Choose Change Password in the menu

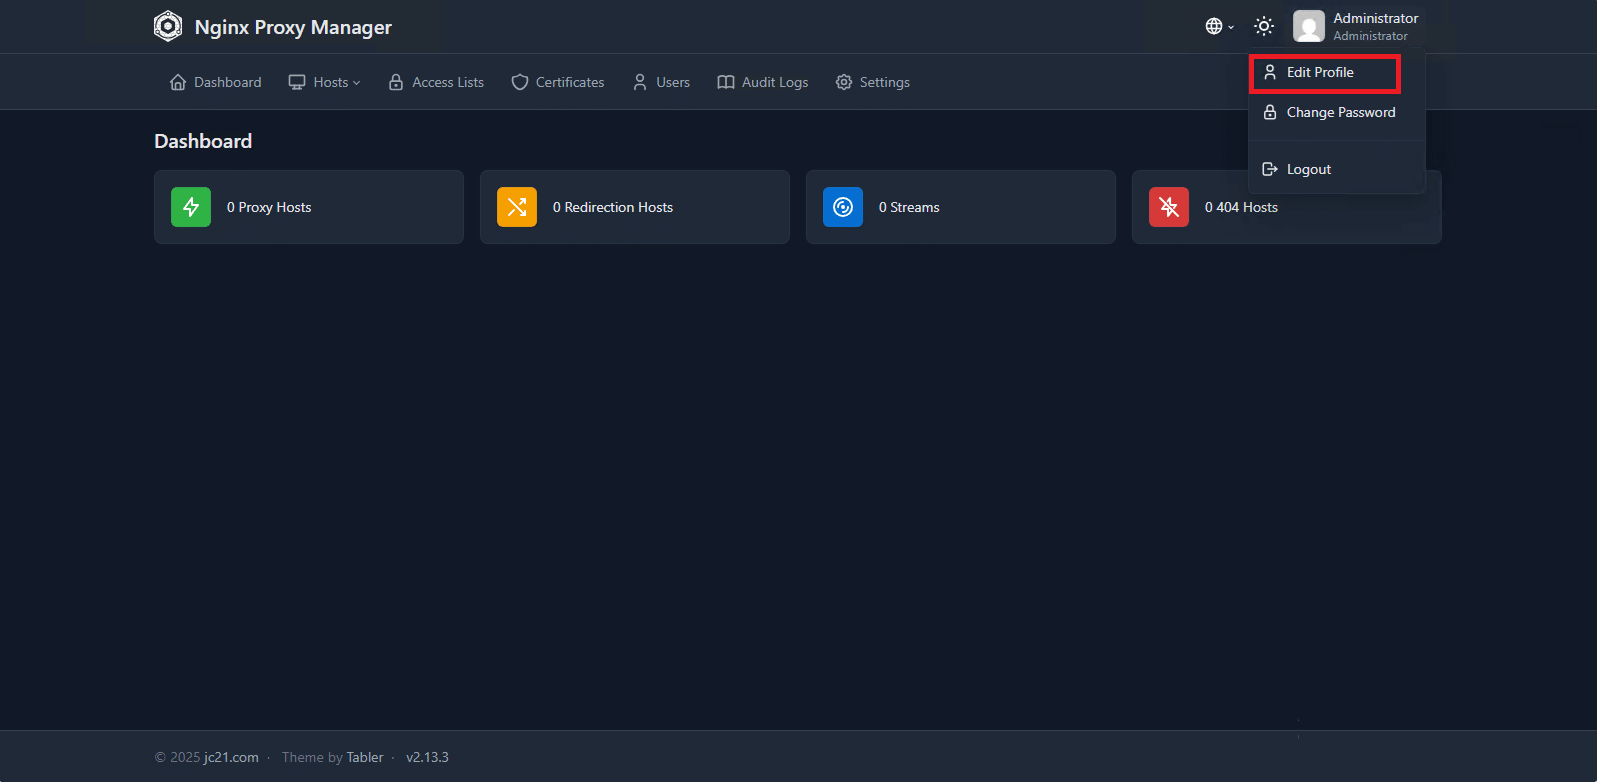click(x=1340, y=112)
